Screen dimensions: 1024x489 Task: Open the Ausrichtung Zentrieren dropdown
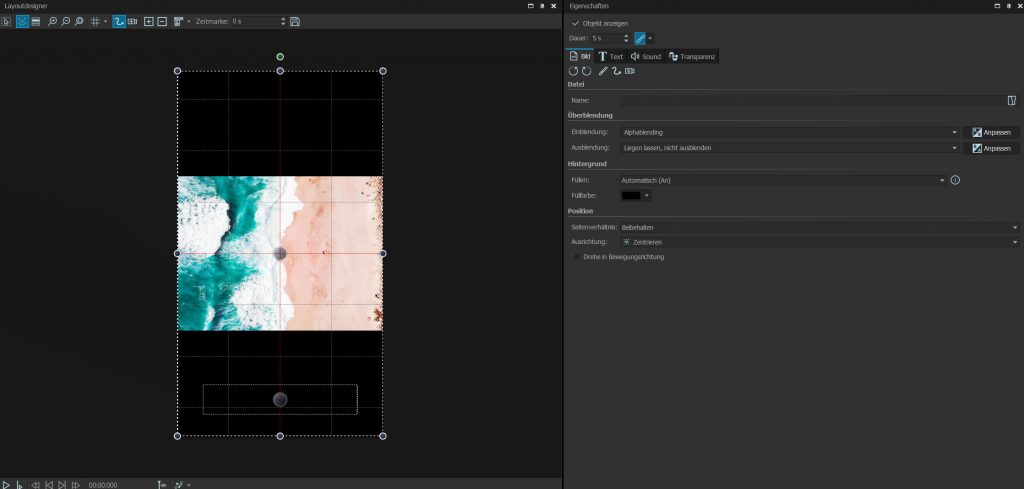tap(818, 242)
